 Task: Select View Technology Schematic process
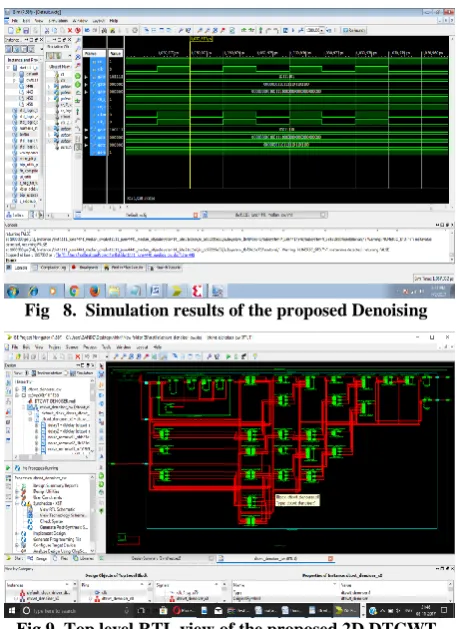tap(62, 515)
